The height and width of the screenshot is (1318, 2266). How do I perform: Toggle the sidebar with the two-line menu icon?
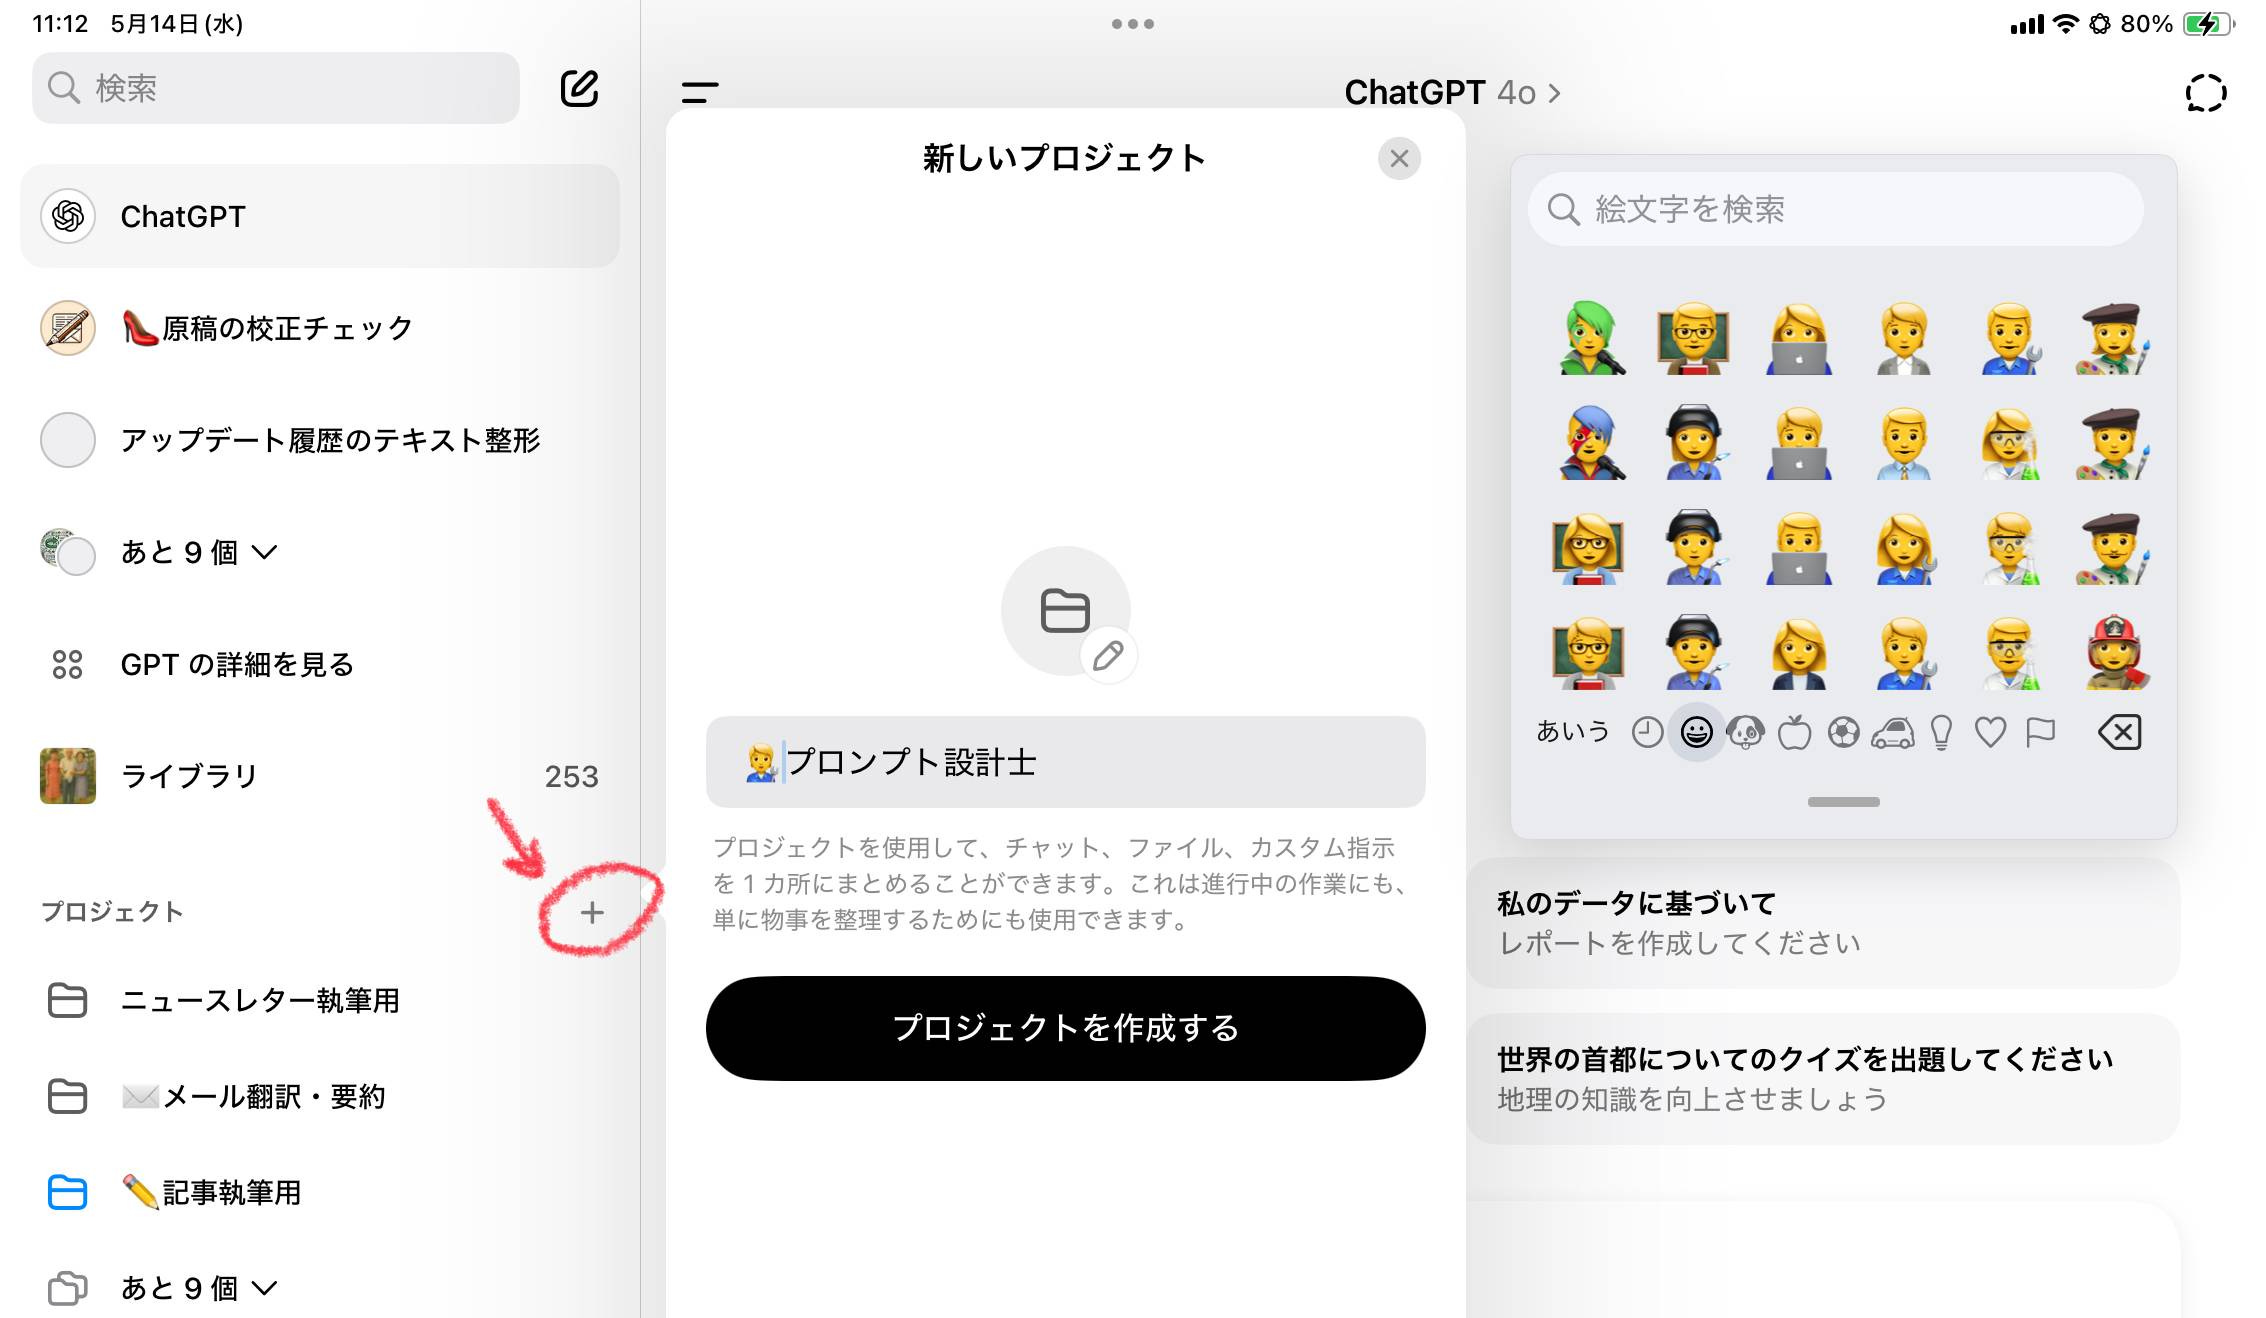(700, 93)
